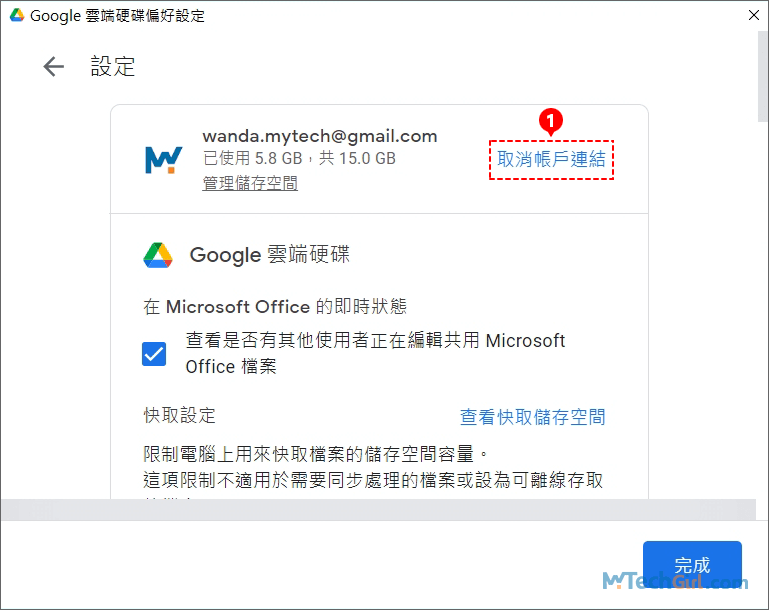Click the 快取設定 section label
Viewport: 769px width, 610px height.
179,415
